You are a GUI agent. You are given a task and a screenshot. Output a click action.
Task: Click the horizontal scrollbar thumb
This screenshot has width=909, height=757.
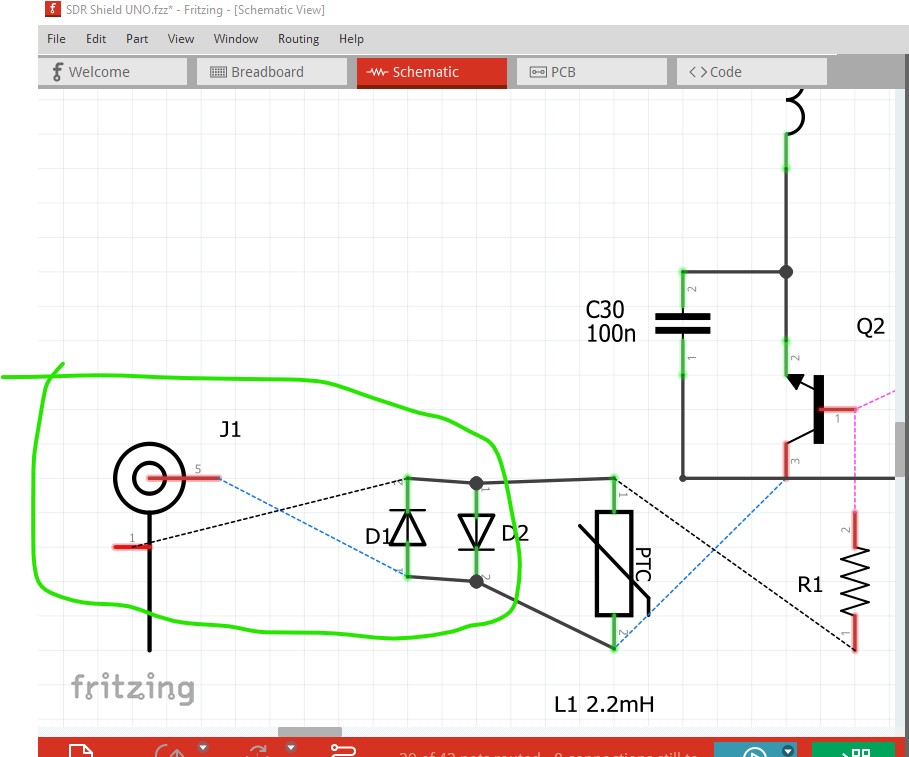[x=310, y=731]
